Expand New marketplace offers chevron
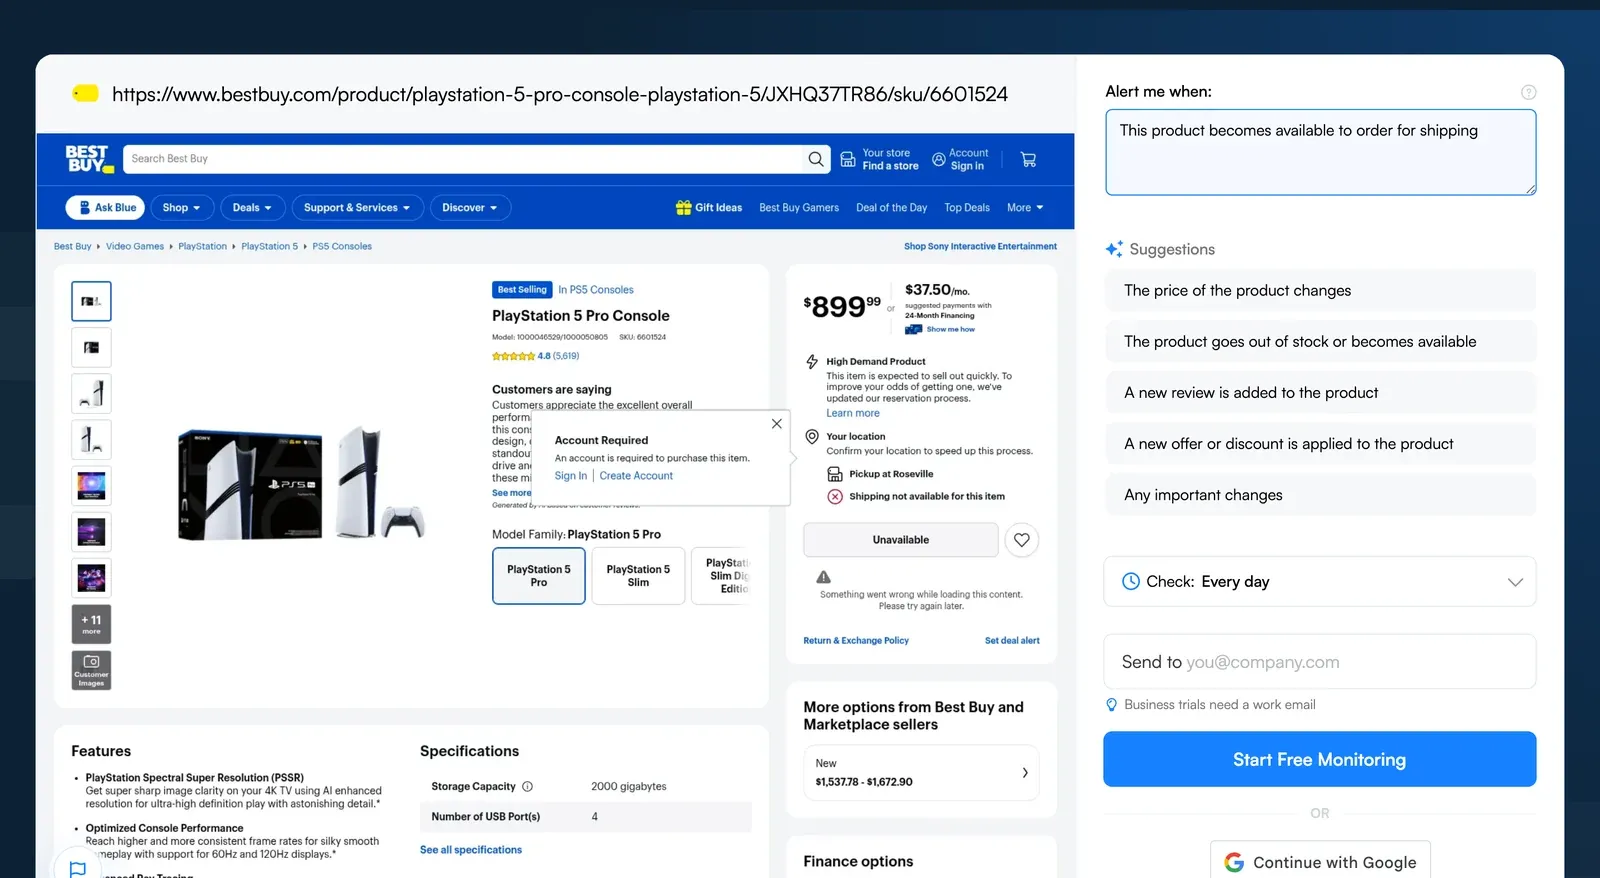 [x=1025, y=772]
